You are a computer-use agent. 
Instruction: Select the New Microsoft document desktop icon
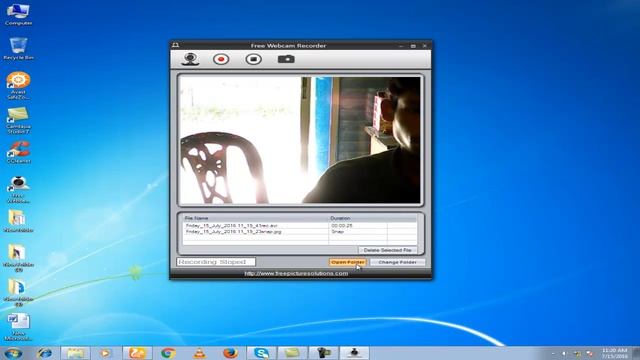(18, 327)
